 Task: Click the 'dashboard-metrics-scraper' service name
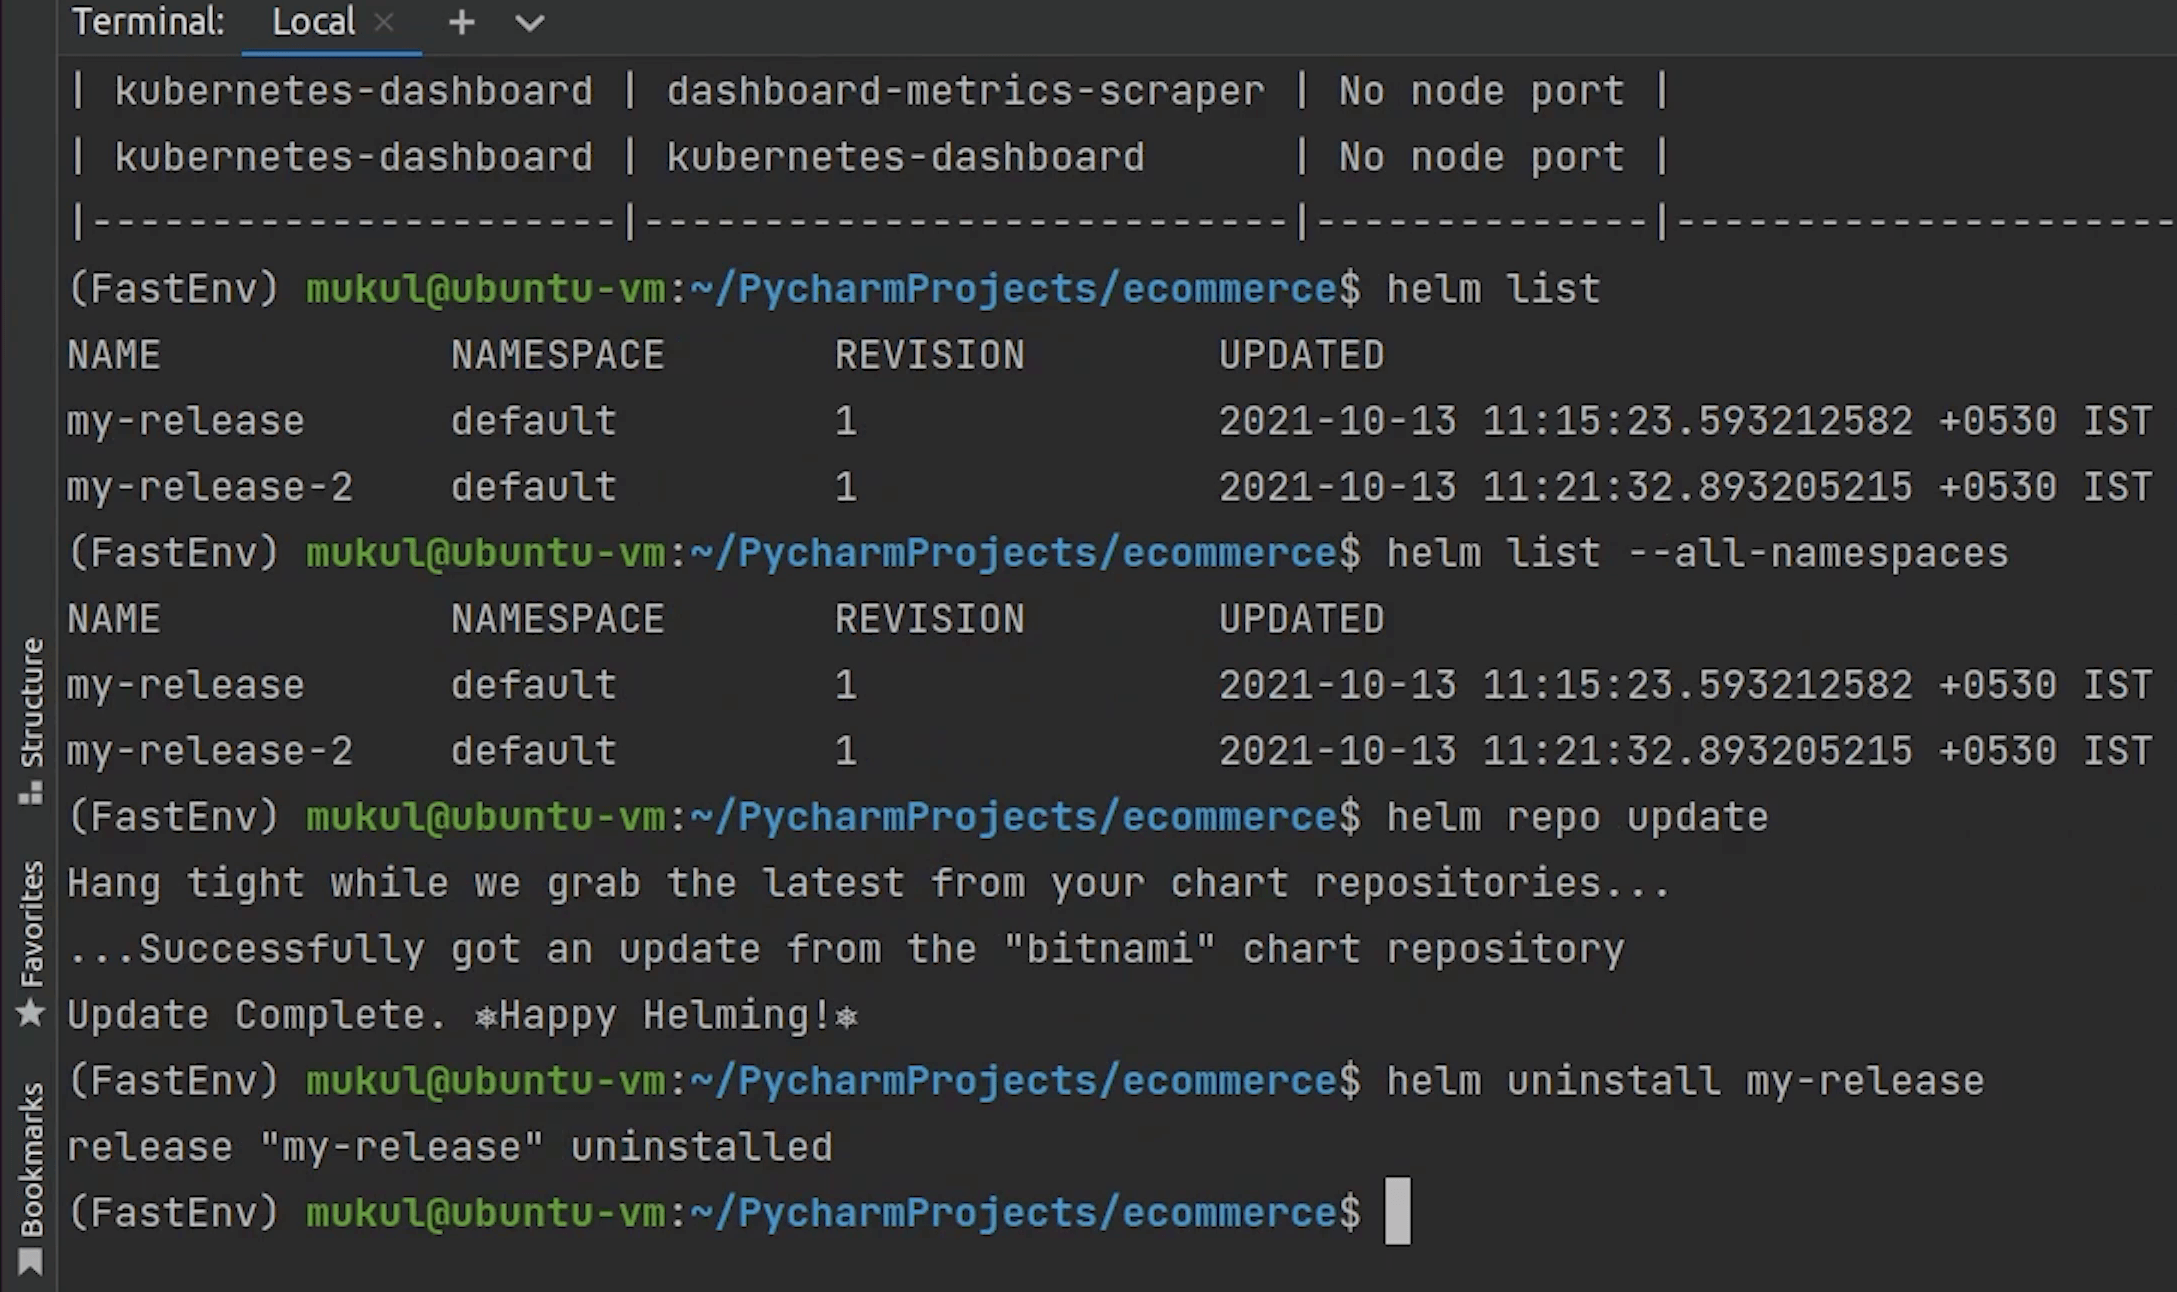click(965, 91)
